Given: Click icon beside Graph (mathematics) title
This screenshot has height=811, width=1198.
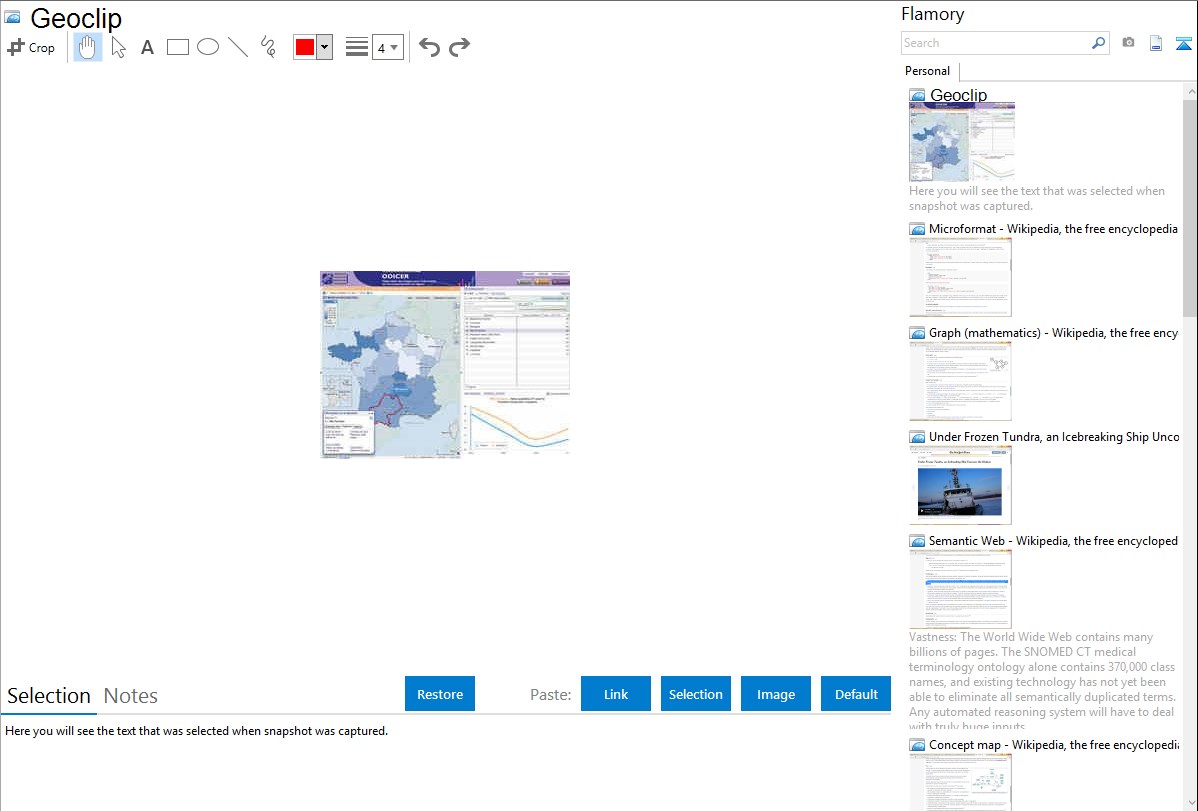Looking at the screenshot, I should 917,333.
